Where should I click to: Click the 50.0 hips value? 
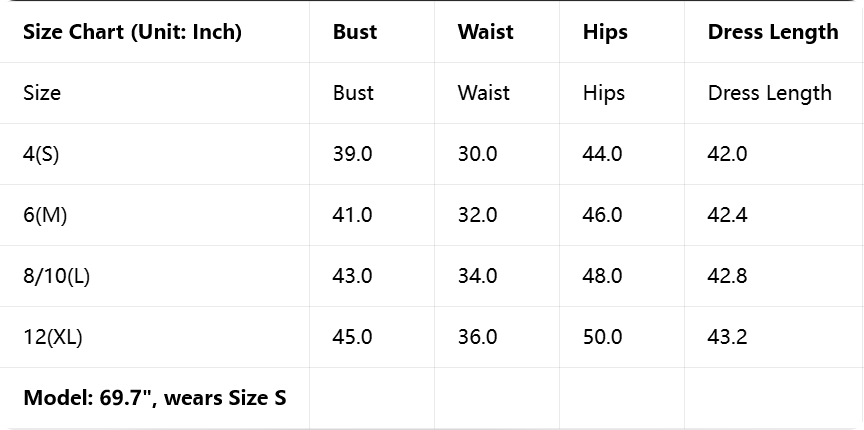pos(602,337)
